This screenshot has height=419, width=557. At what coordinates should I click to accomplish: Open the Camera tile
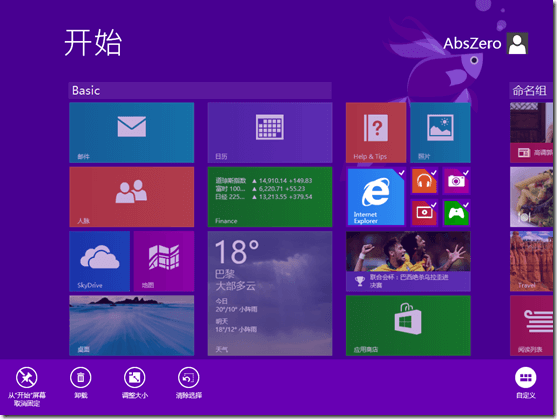click(456, 181)
